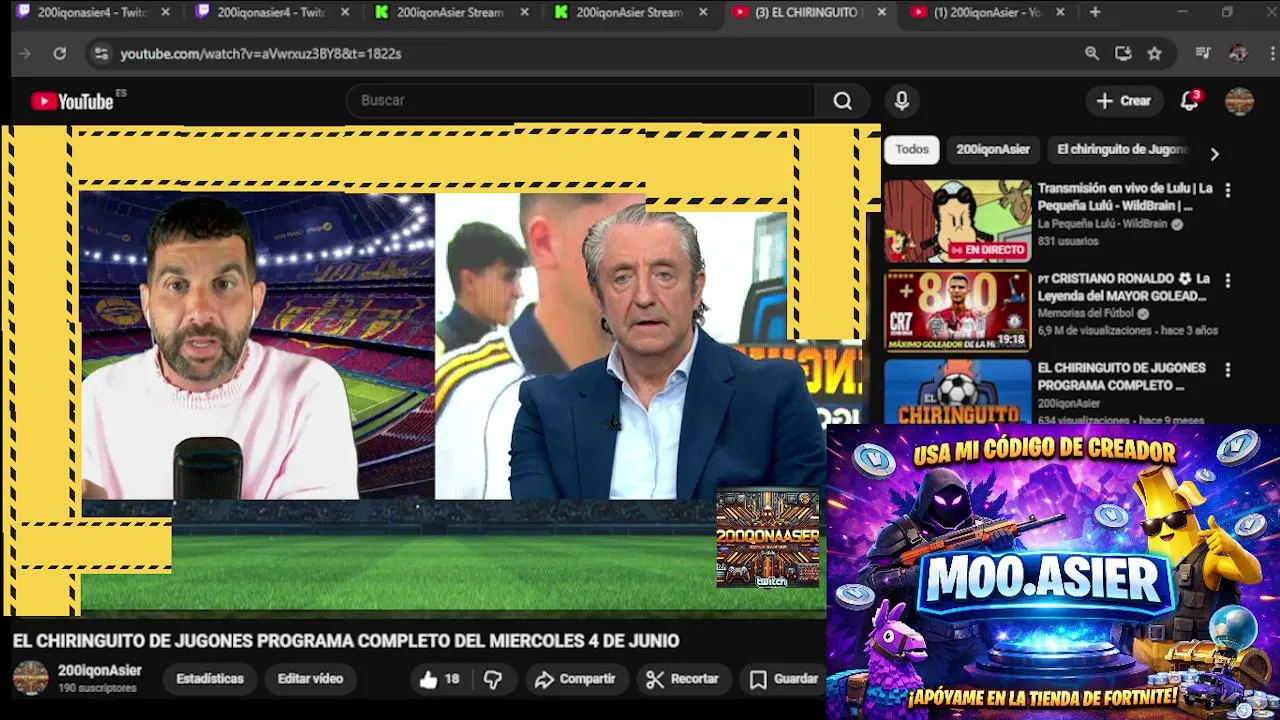Open Cristiano Ronaldo +800 video thumbnail
Viewport: 1280px width, 720px height.
(x=957, y=311)
